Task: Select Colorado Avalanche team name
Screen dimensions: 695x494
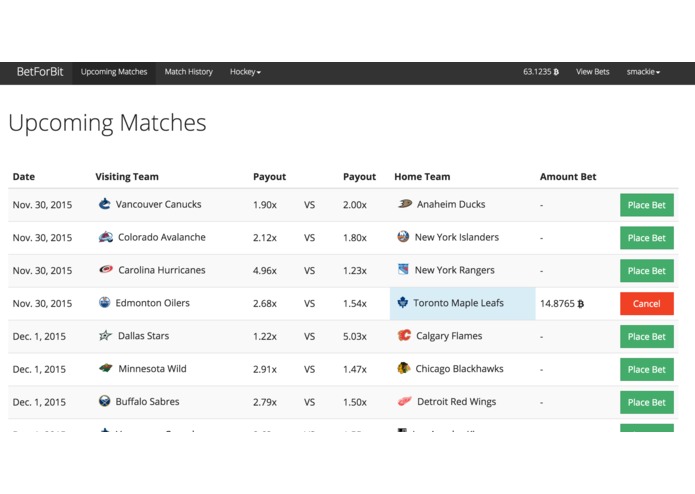Action: (162, 237)
